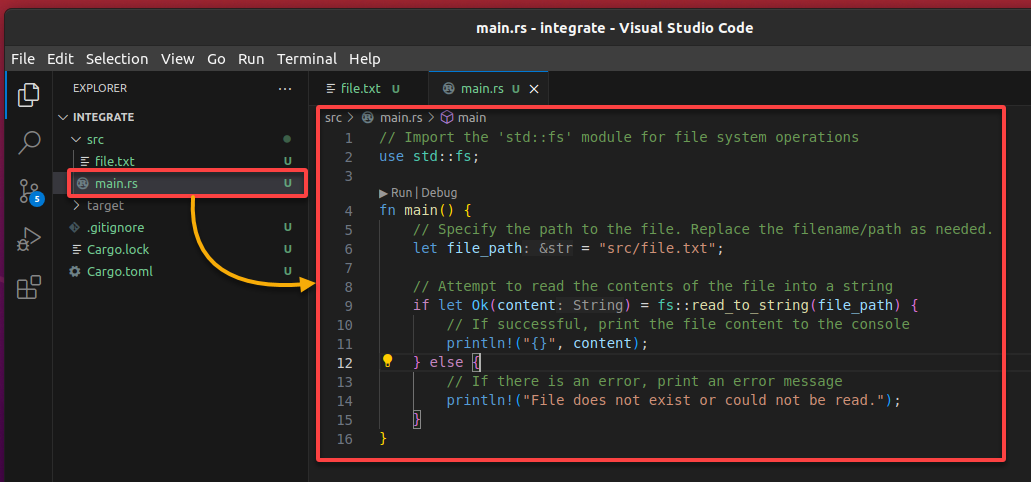1031x482 pixels.
Task: Open the Selection menu
Action: pyautogui.click(x=117, y=59)
